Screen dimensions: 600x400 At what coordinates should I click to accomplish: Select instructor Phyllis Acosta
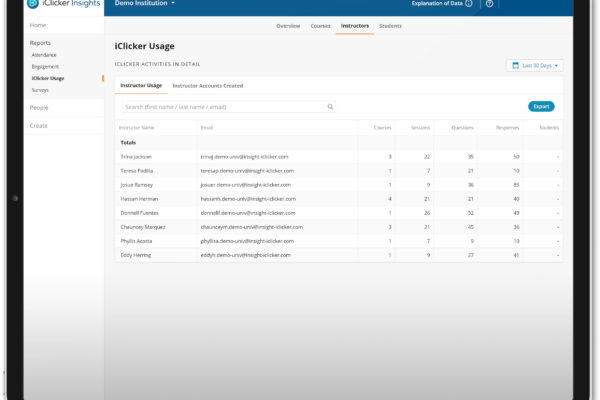(x=136, y=241)
